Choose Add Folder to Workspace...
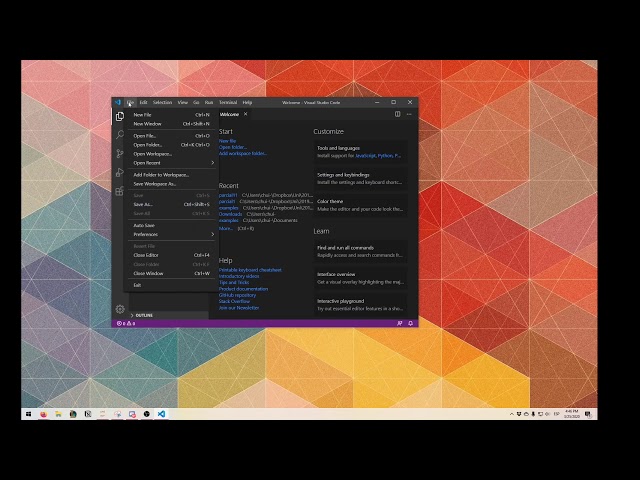The width and height of the screenshot is (640, 480). (171, 175)
